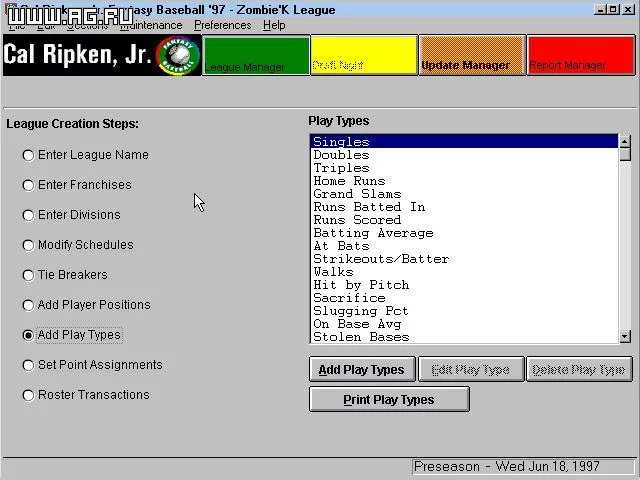Click the Add Play Types button
This screenshot has width=640, height=480.
coord(362,369)
